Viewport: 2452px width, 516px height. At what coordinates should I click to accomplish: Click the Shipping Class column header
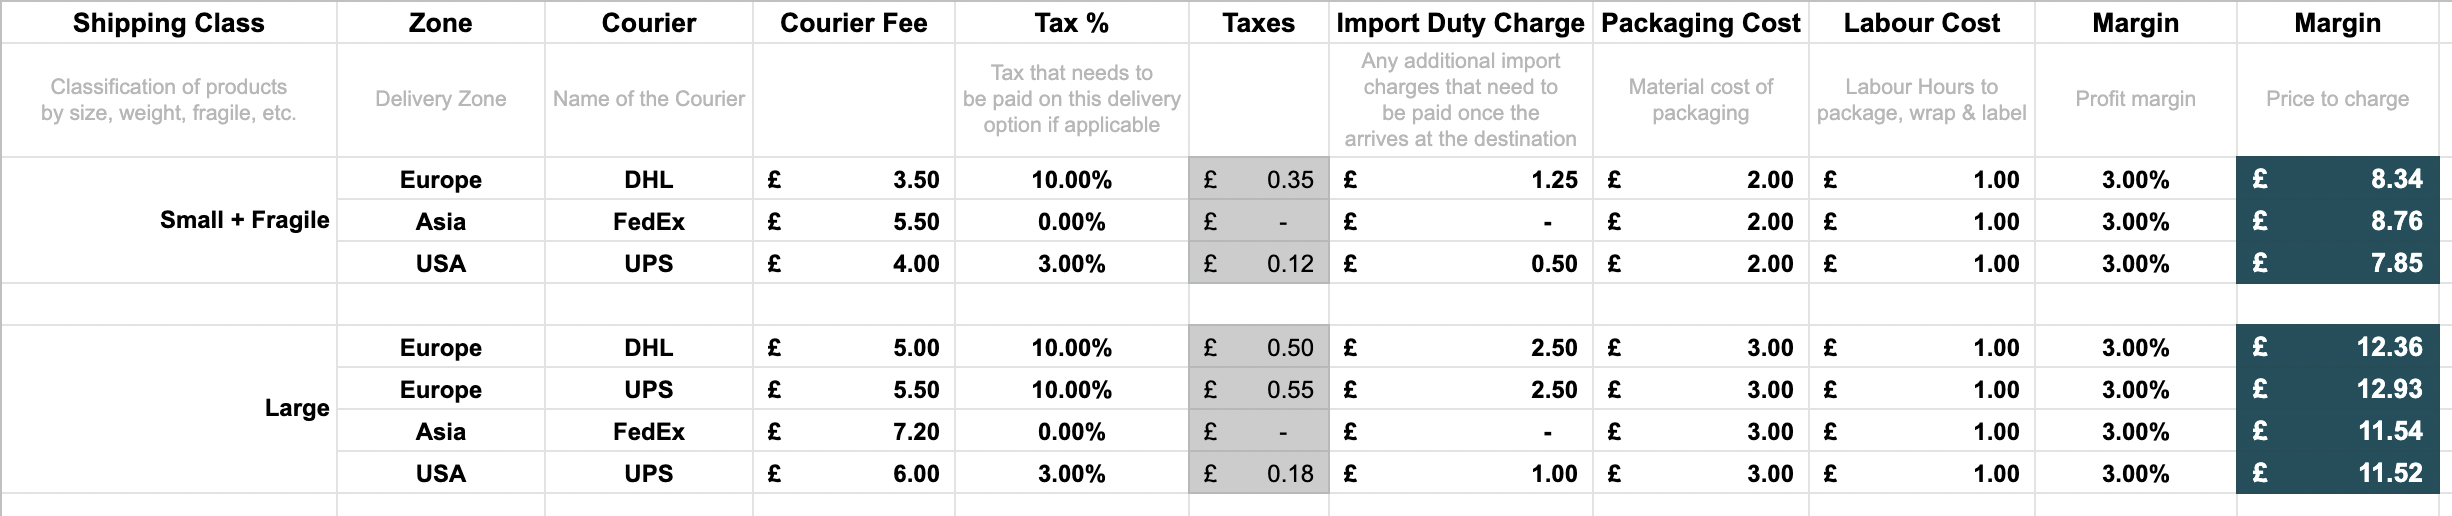pyautogui.click(x=168, y=23)
